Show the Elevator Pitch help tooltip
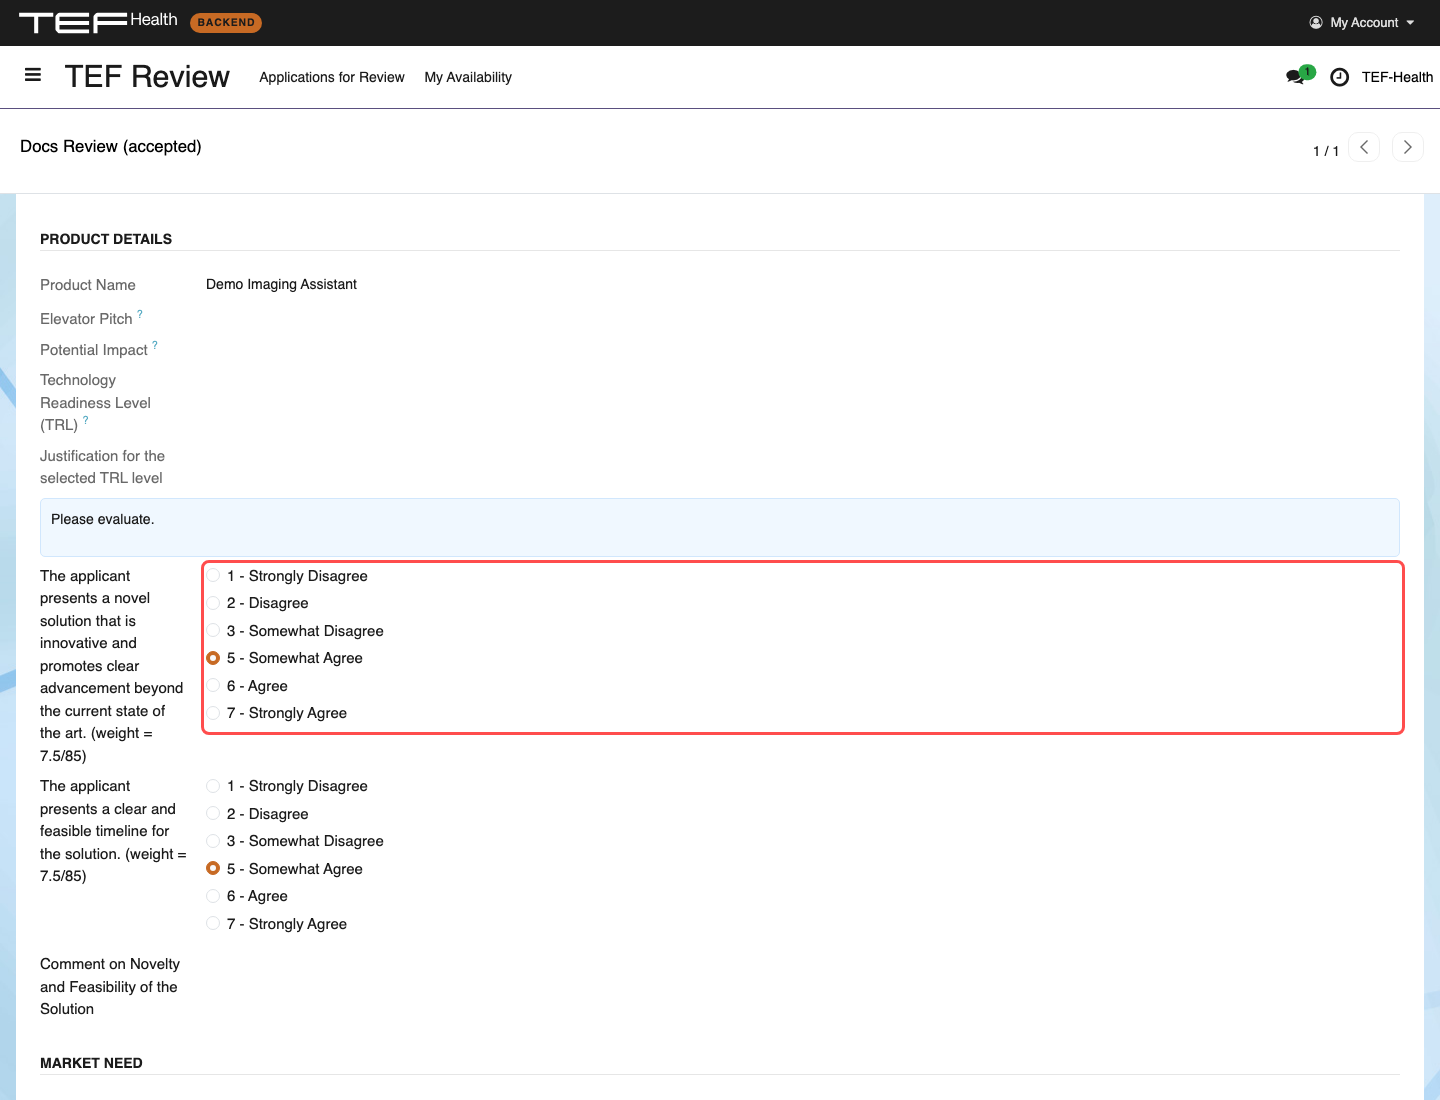Screen dimensions: 1440x1100 (x=140, y=314)
